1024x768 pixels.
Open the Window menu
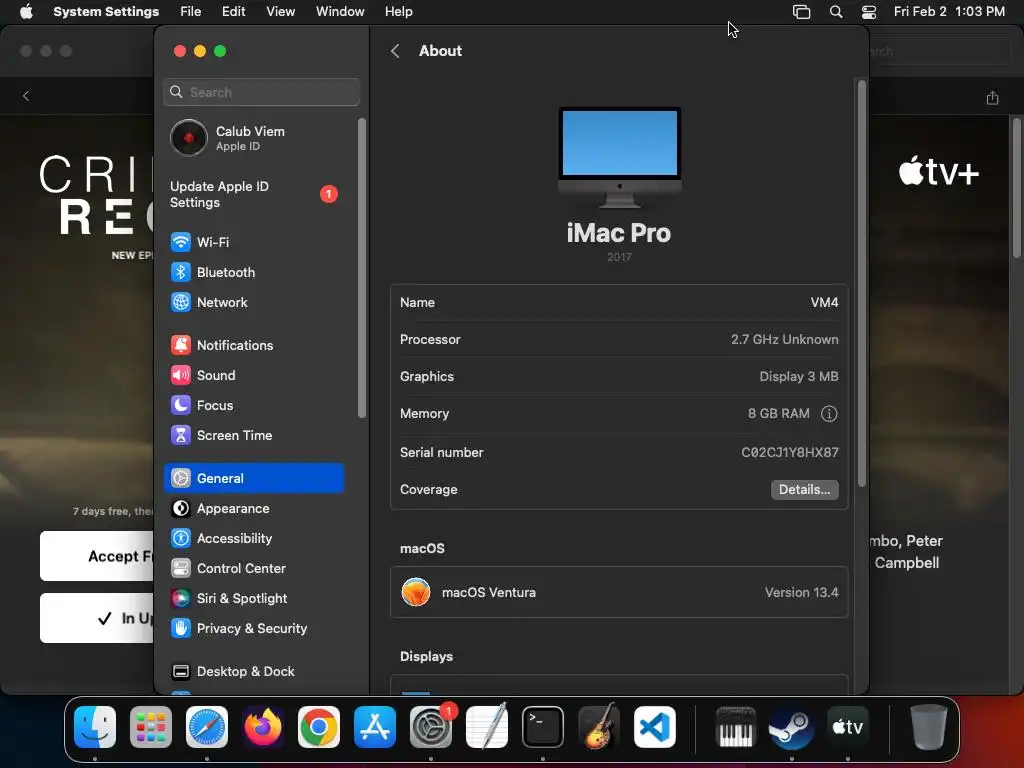[x=340, y=12]
